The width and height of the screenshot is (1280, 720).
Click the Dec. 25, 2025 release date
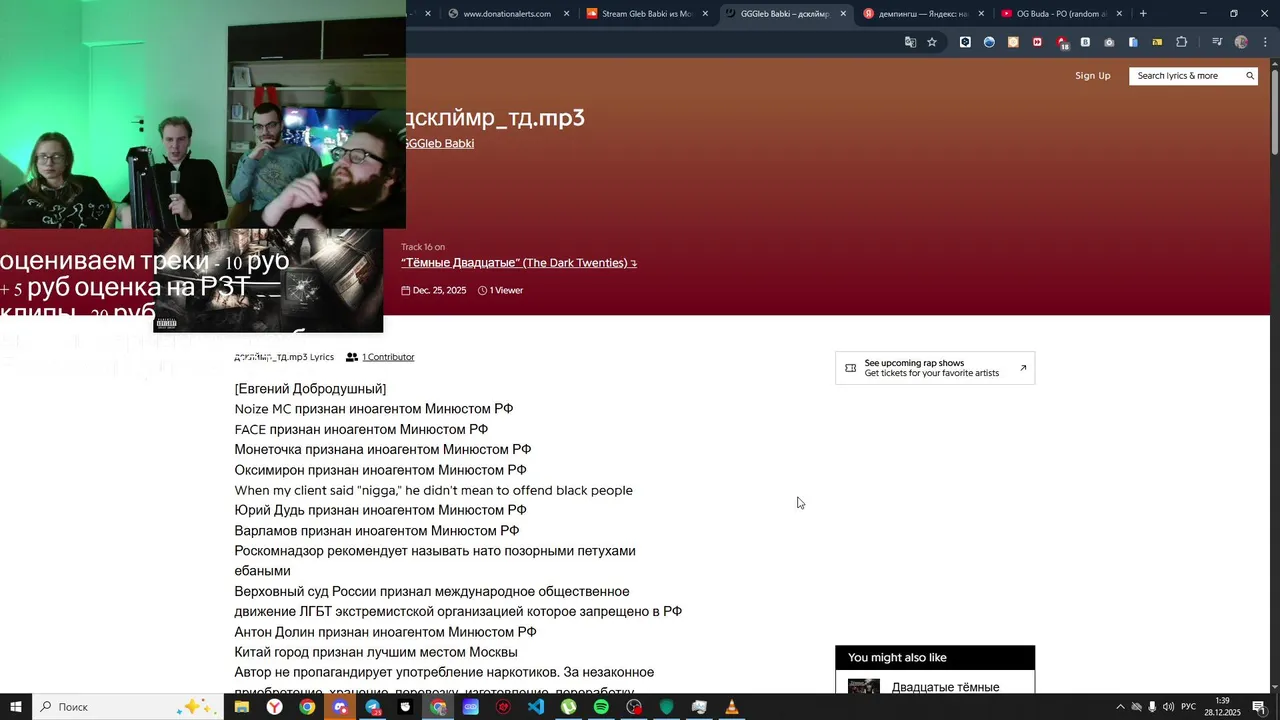(434, 290)
